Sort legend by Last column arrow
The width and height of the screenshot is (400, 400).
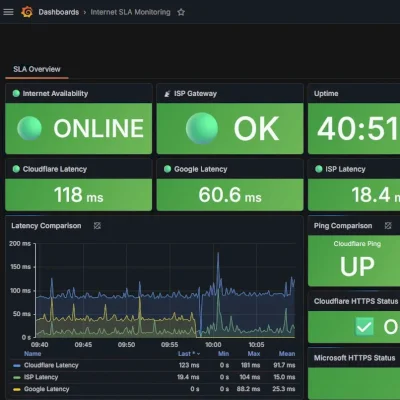point(199,354)
